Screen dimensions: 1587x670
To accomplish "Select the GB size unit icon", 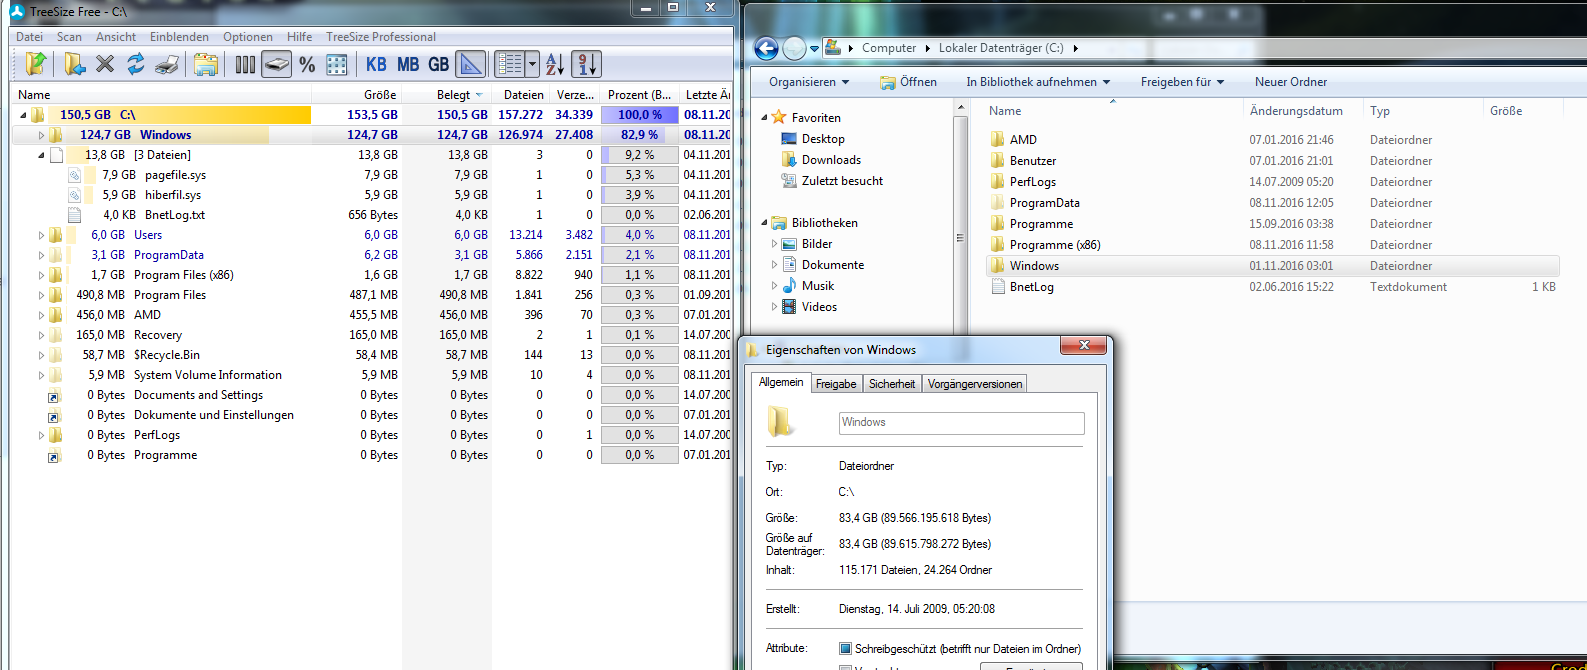I will (x=439, y=65).
